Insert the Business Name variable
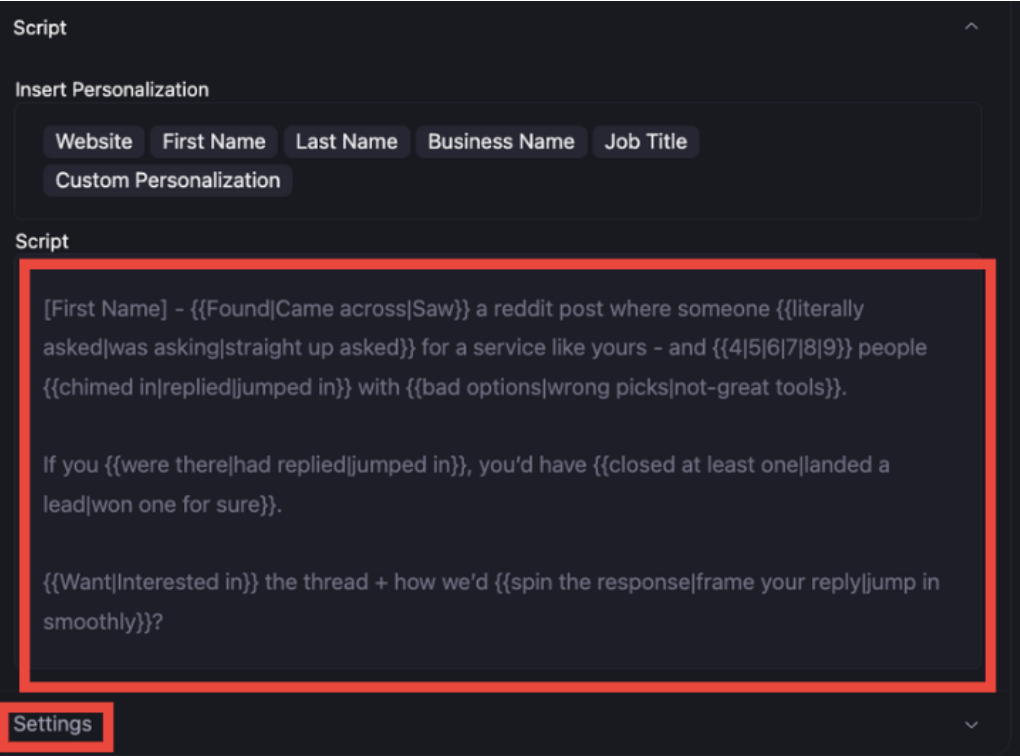 coord(500,141)
